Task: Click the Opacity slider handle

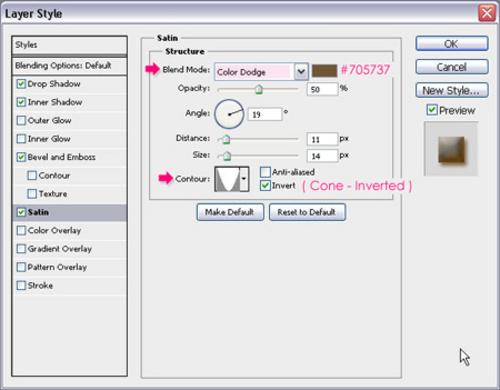Action: pos(259,89)
